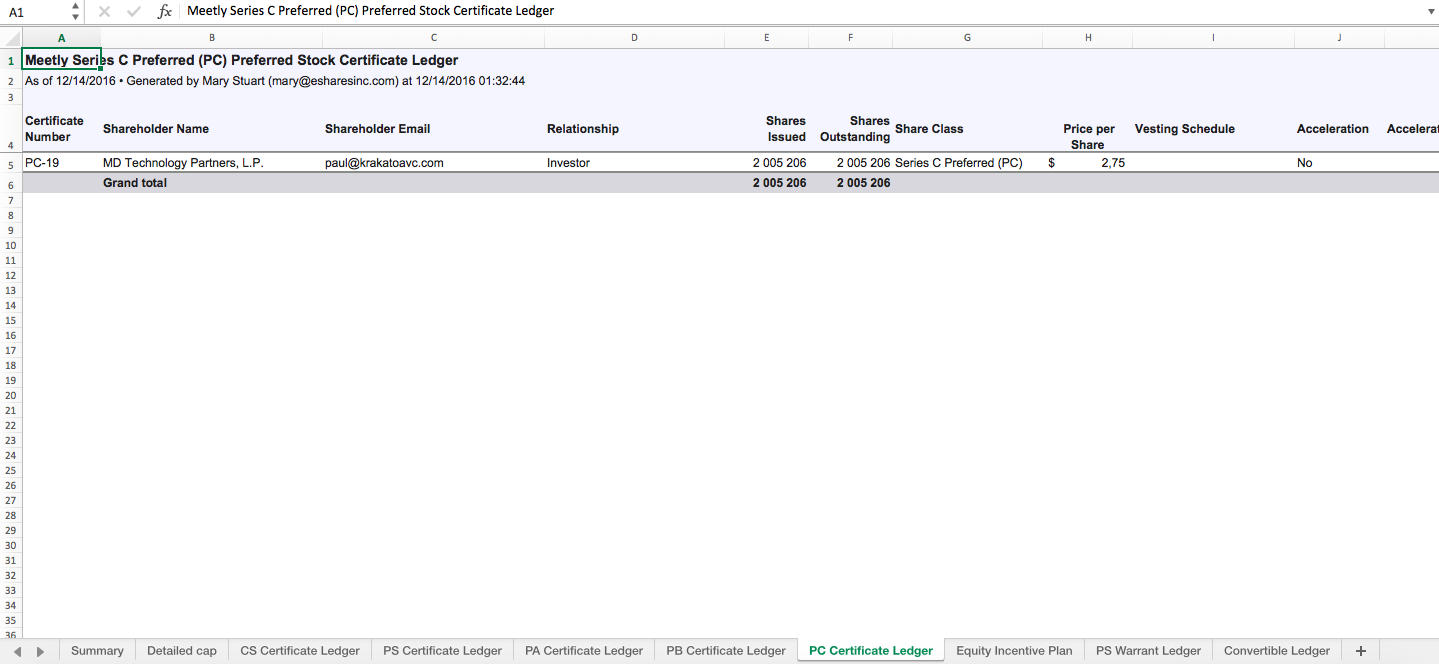Click the Relationship header cell

pos(634,129)
